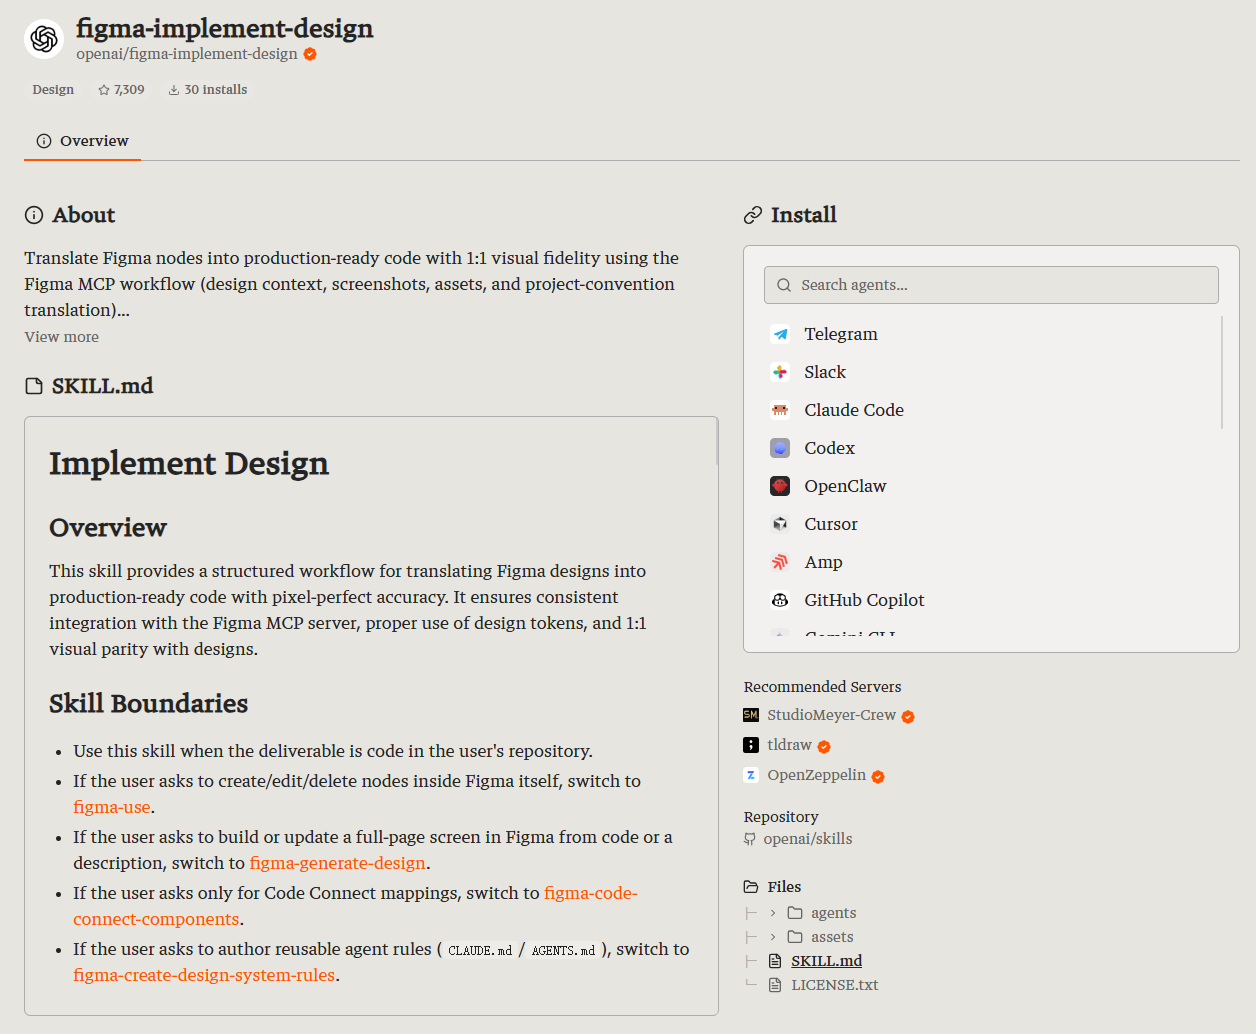This screenshot has height=1034, width=1256.
Task: Click the Implement Design heading
Action: click(189, 464)
